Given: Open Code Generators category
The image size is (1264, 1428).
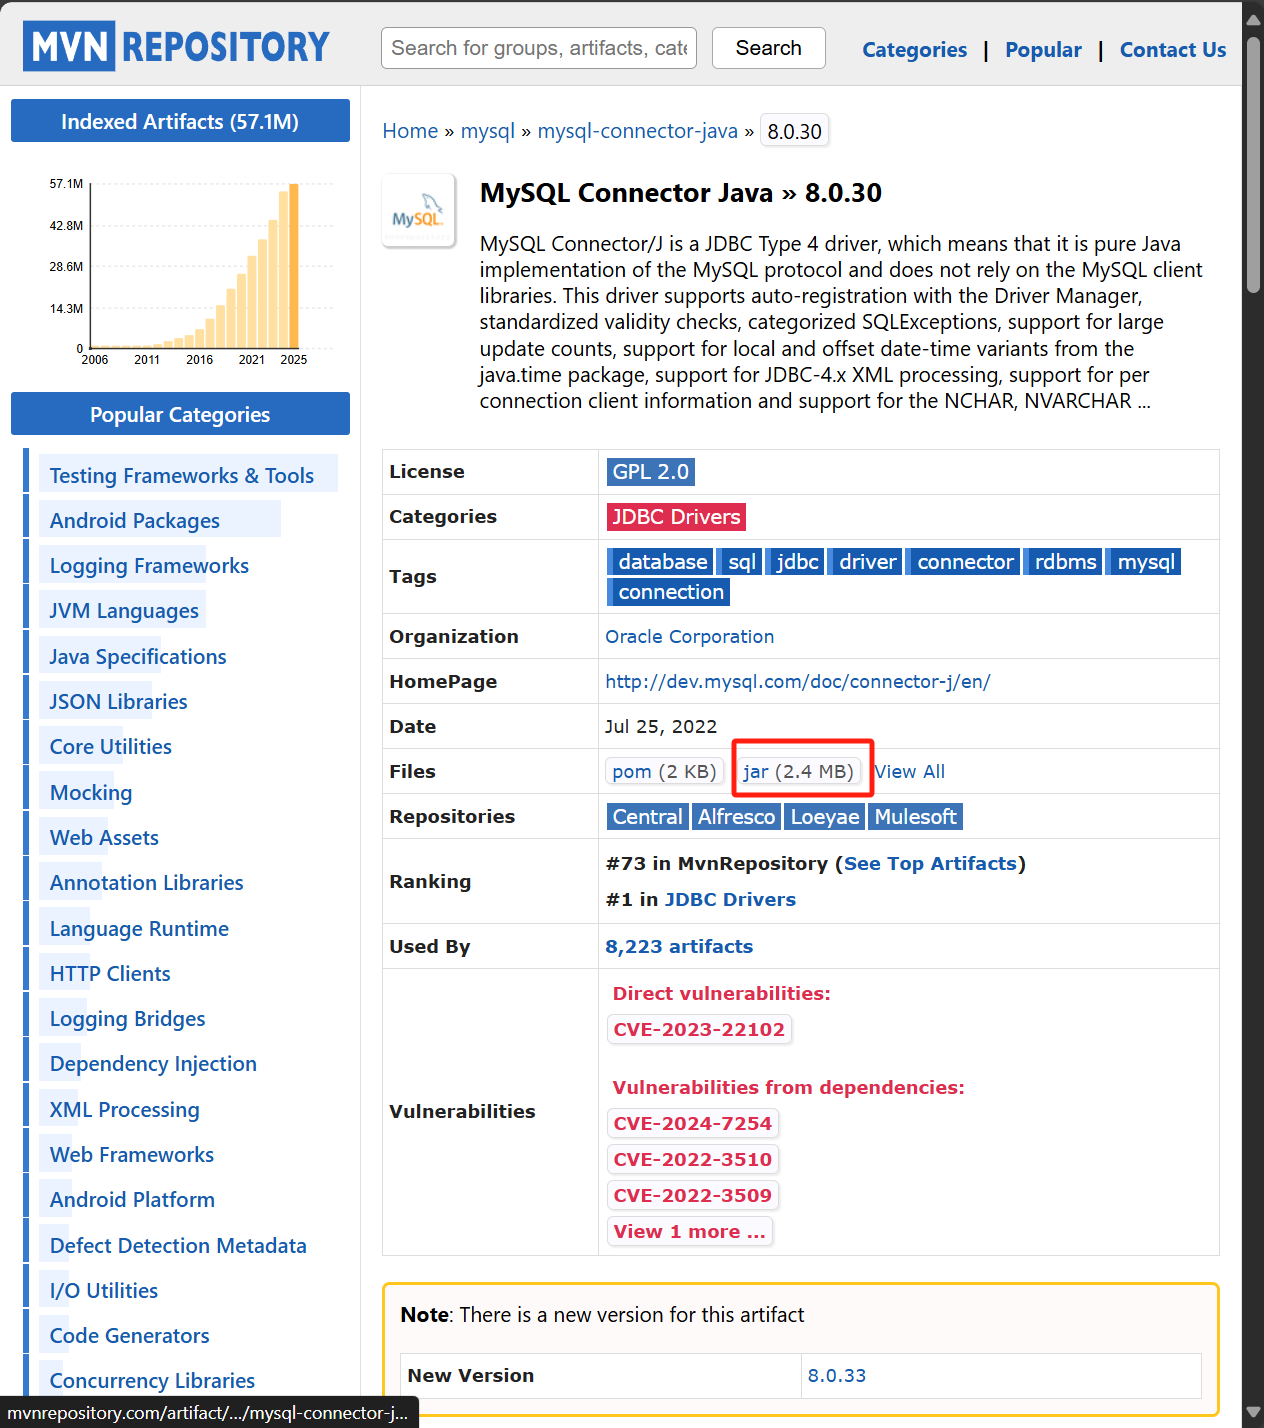Looking at the screenshot, I should [x=129, y=1336].
